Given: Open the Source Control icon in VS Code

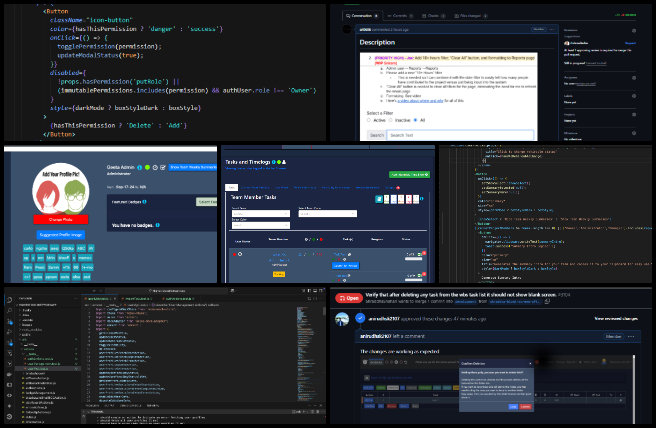Looking at the screenshot, I should click(9, 321).
